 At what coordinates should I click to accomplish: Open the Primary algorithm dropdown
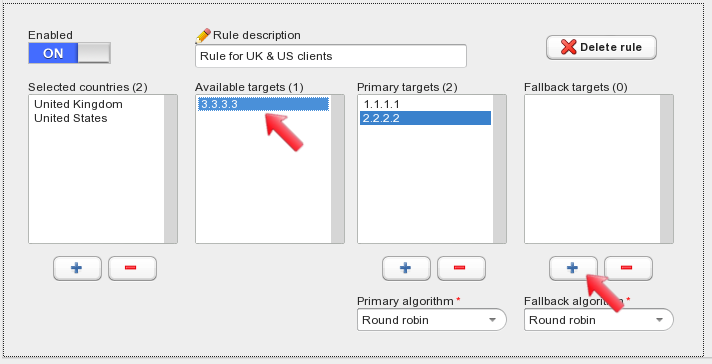[431, 320]
